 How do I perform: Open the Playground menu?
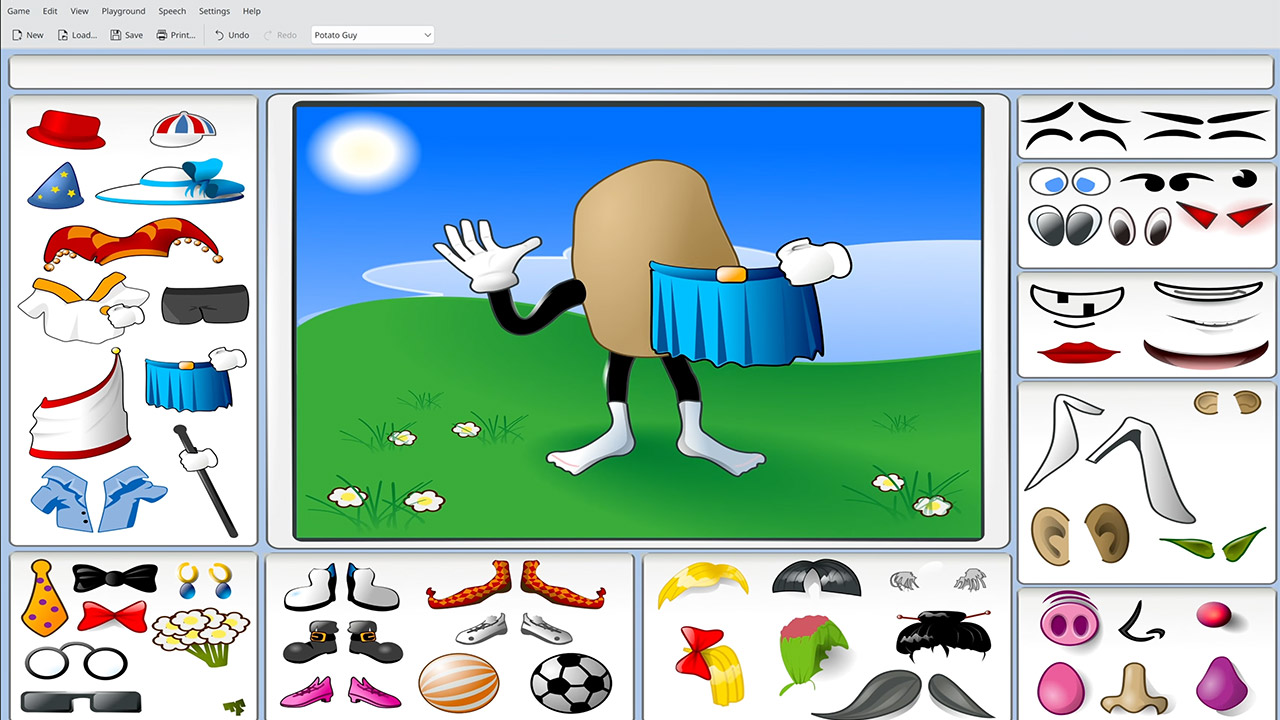pos(123,11)
